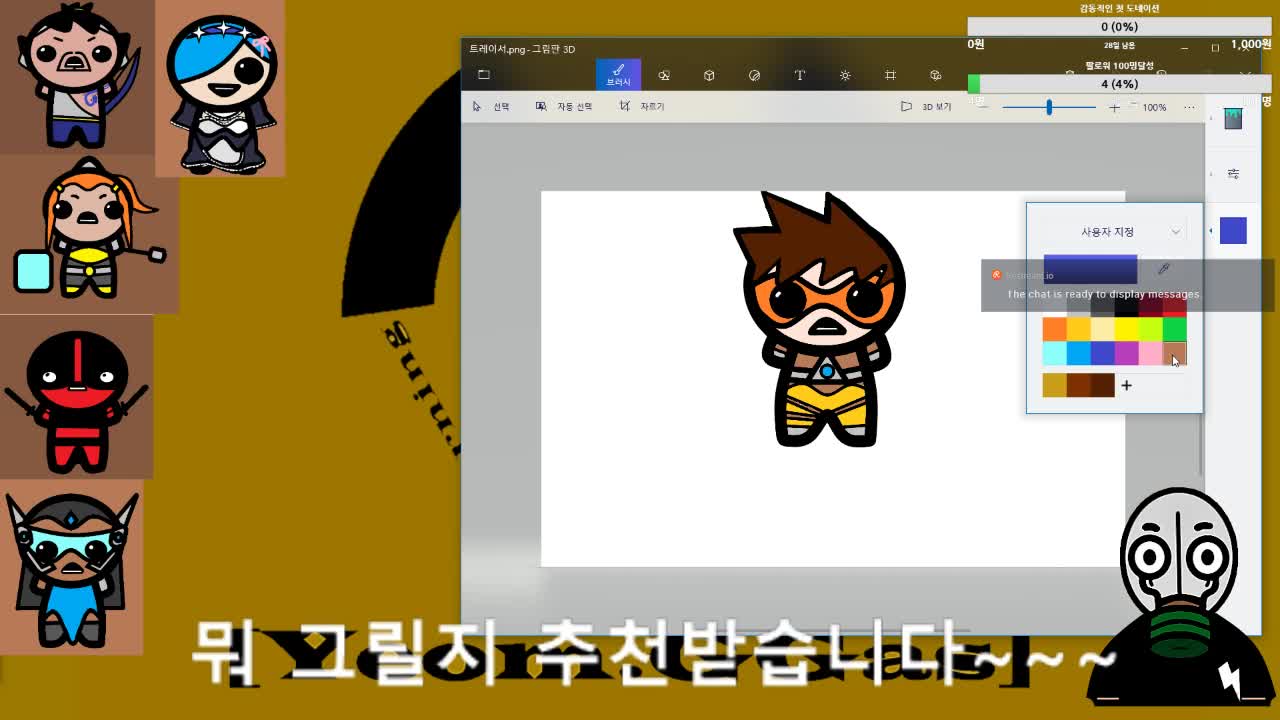
Task: Click the 자르기 crop tool
Action: pyautogui.click(x=641, y=106)
